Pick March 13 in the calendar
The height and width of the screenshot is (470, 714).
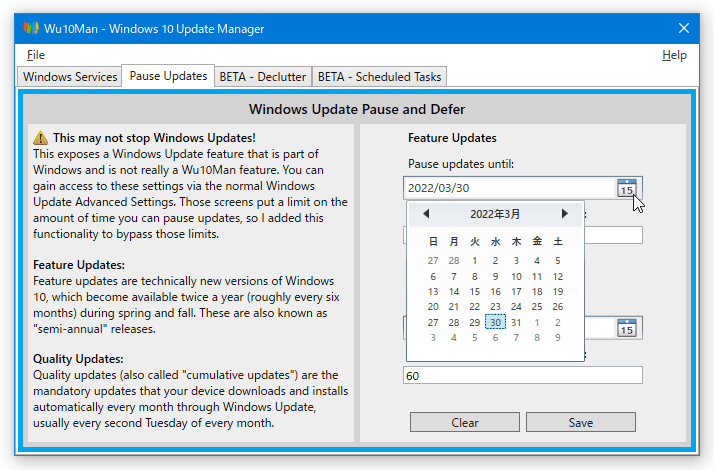coord(433,291)
